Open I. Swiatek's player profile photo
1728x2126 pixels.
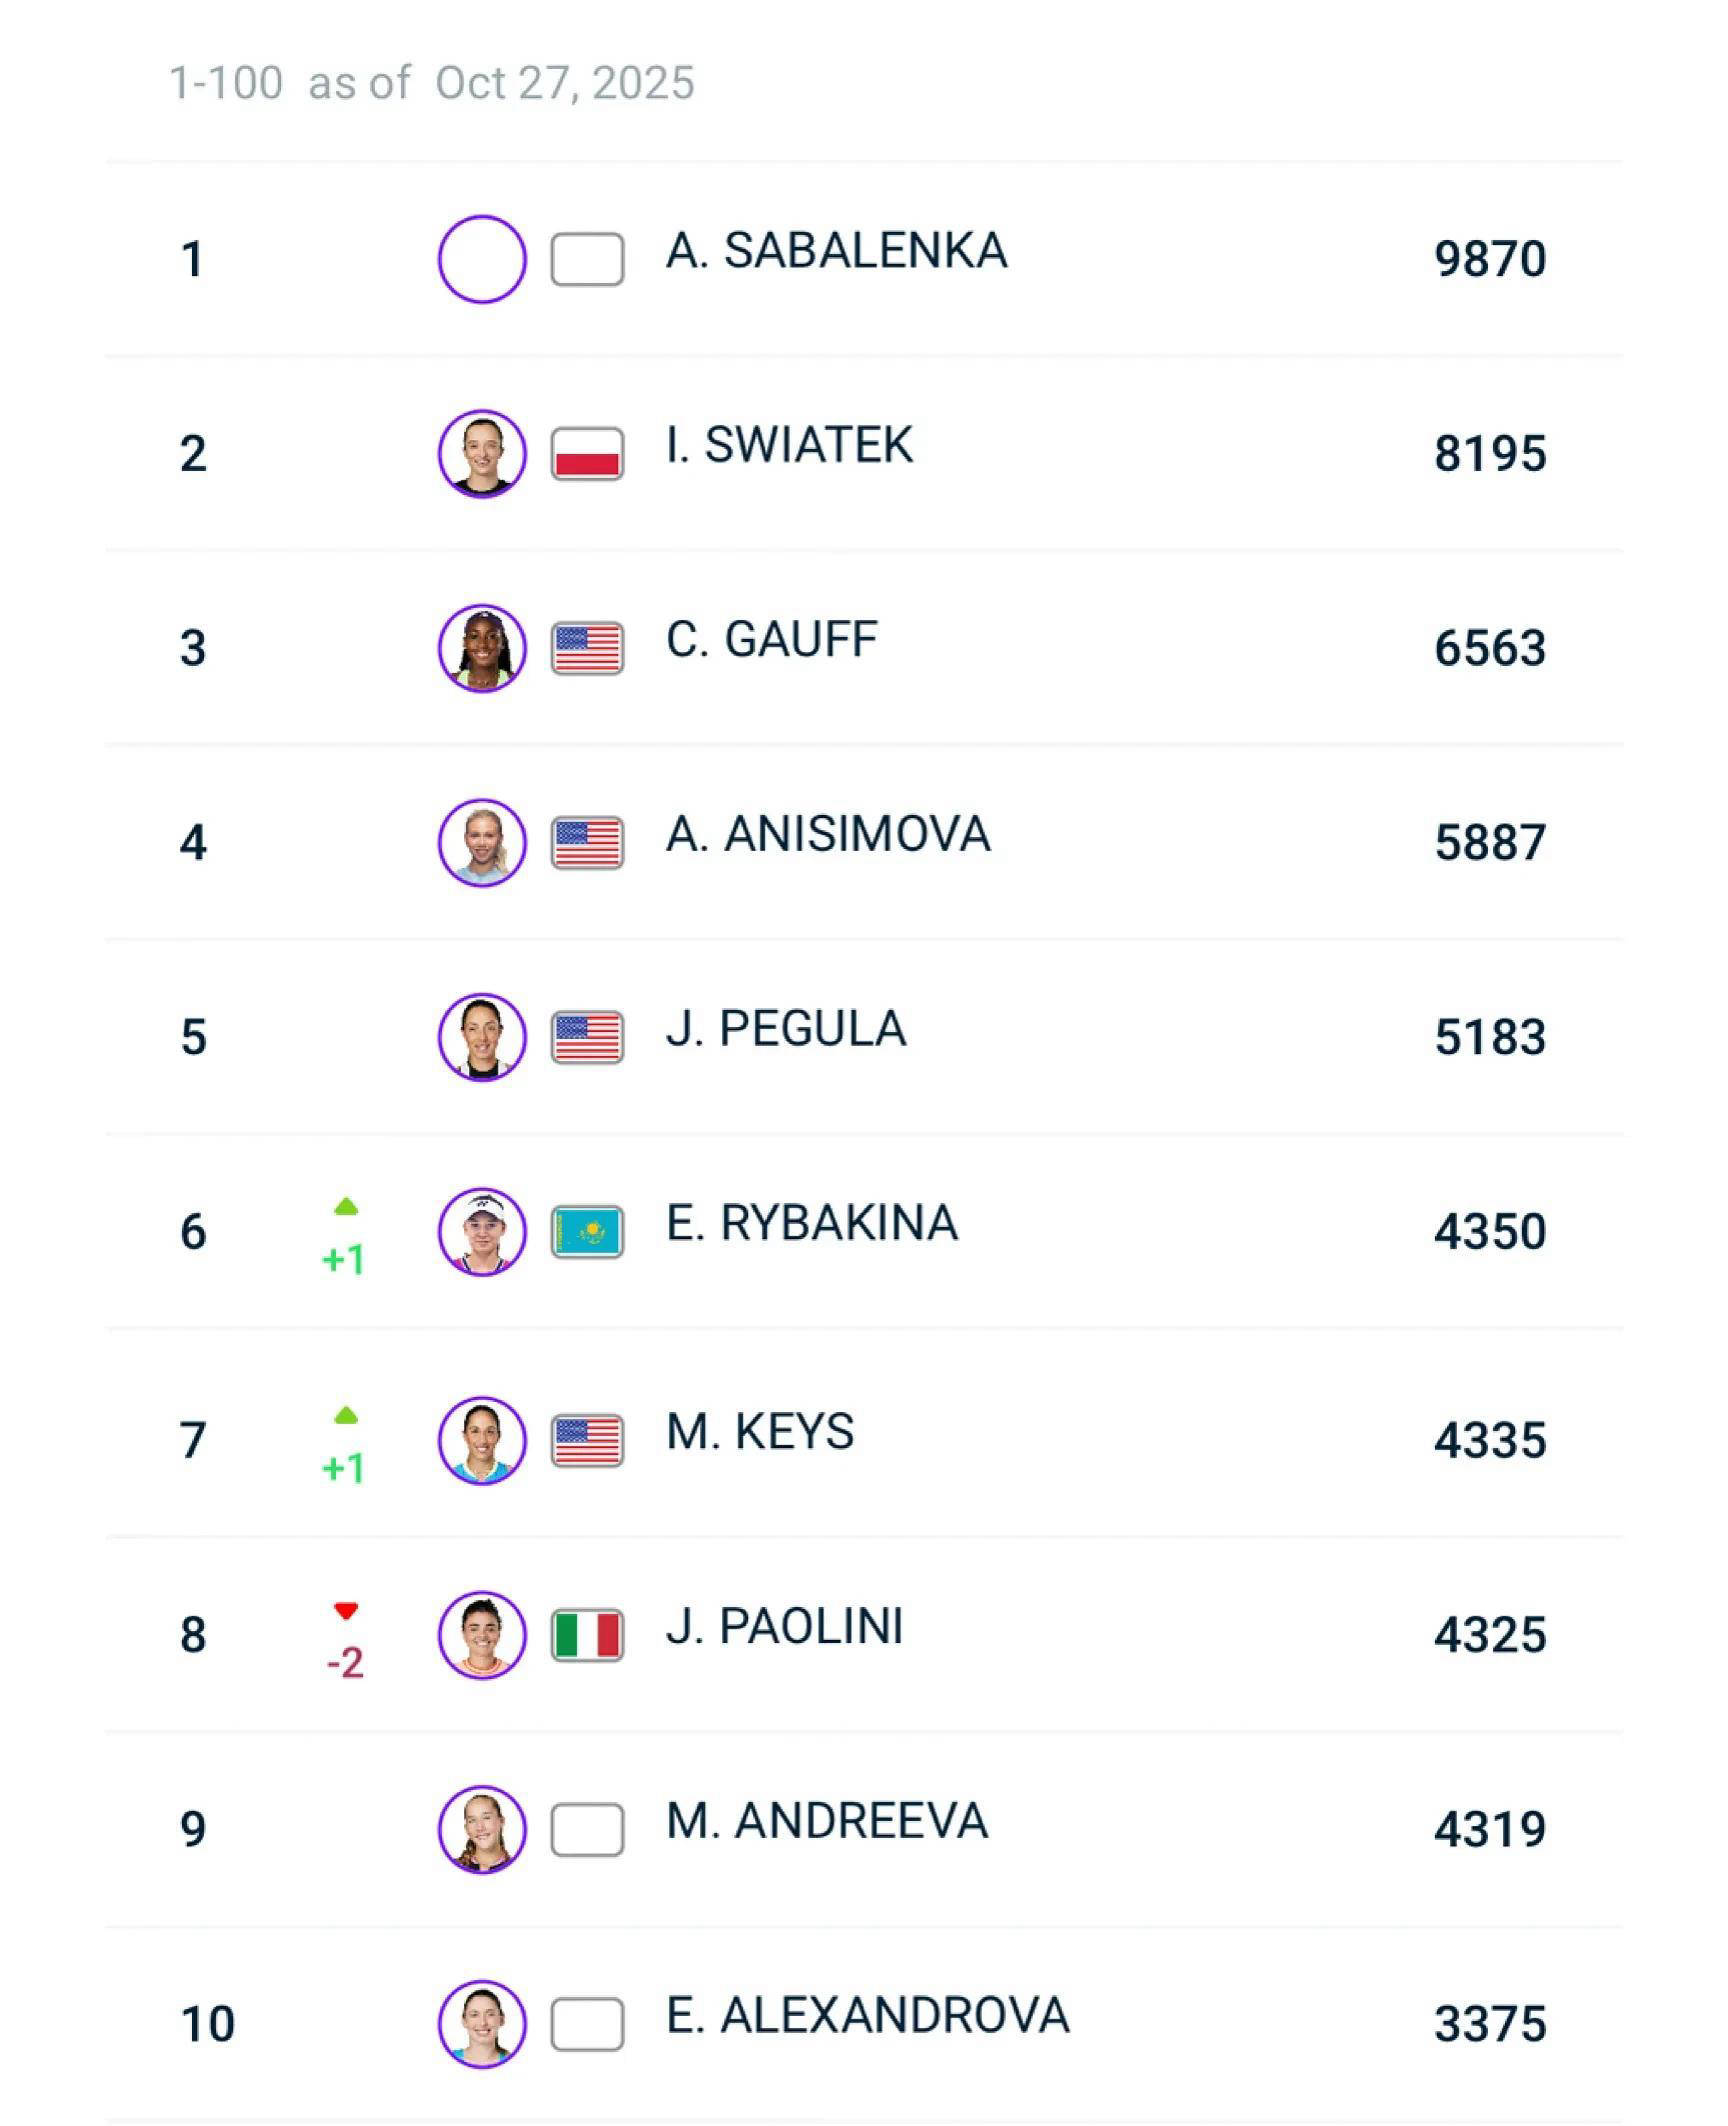(482, 454)
